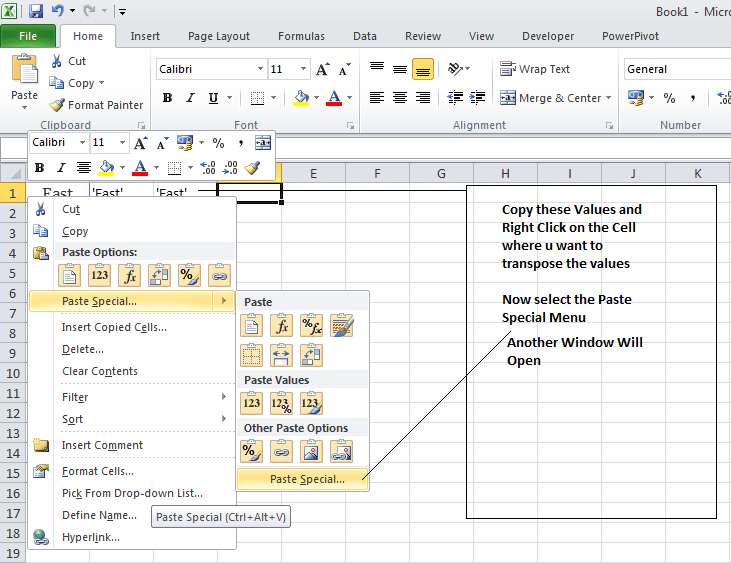The image size is (731, 563).
Task: Choose Format Cells from context menu
Action: [98, 471]
